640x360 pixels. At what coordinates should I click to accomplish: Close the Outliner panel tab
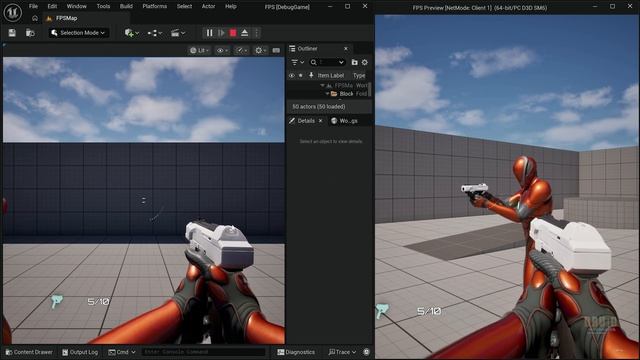(x=346, y=49)
